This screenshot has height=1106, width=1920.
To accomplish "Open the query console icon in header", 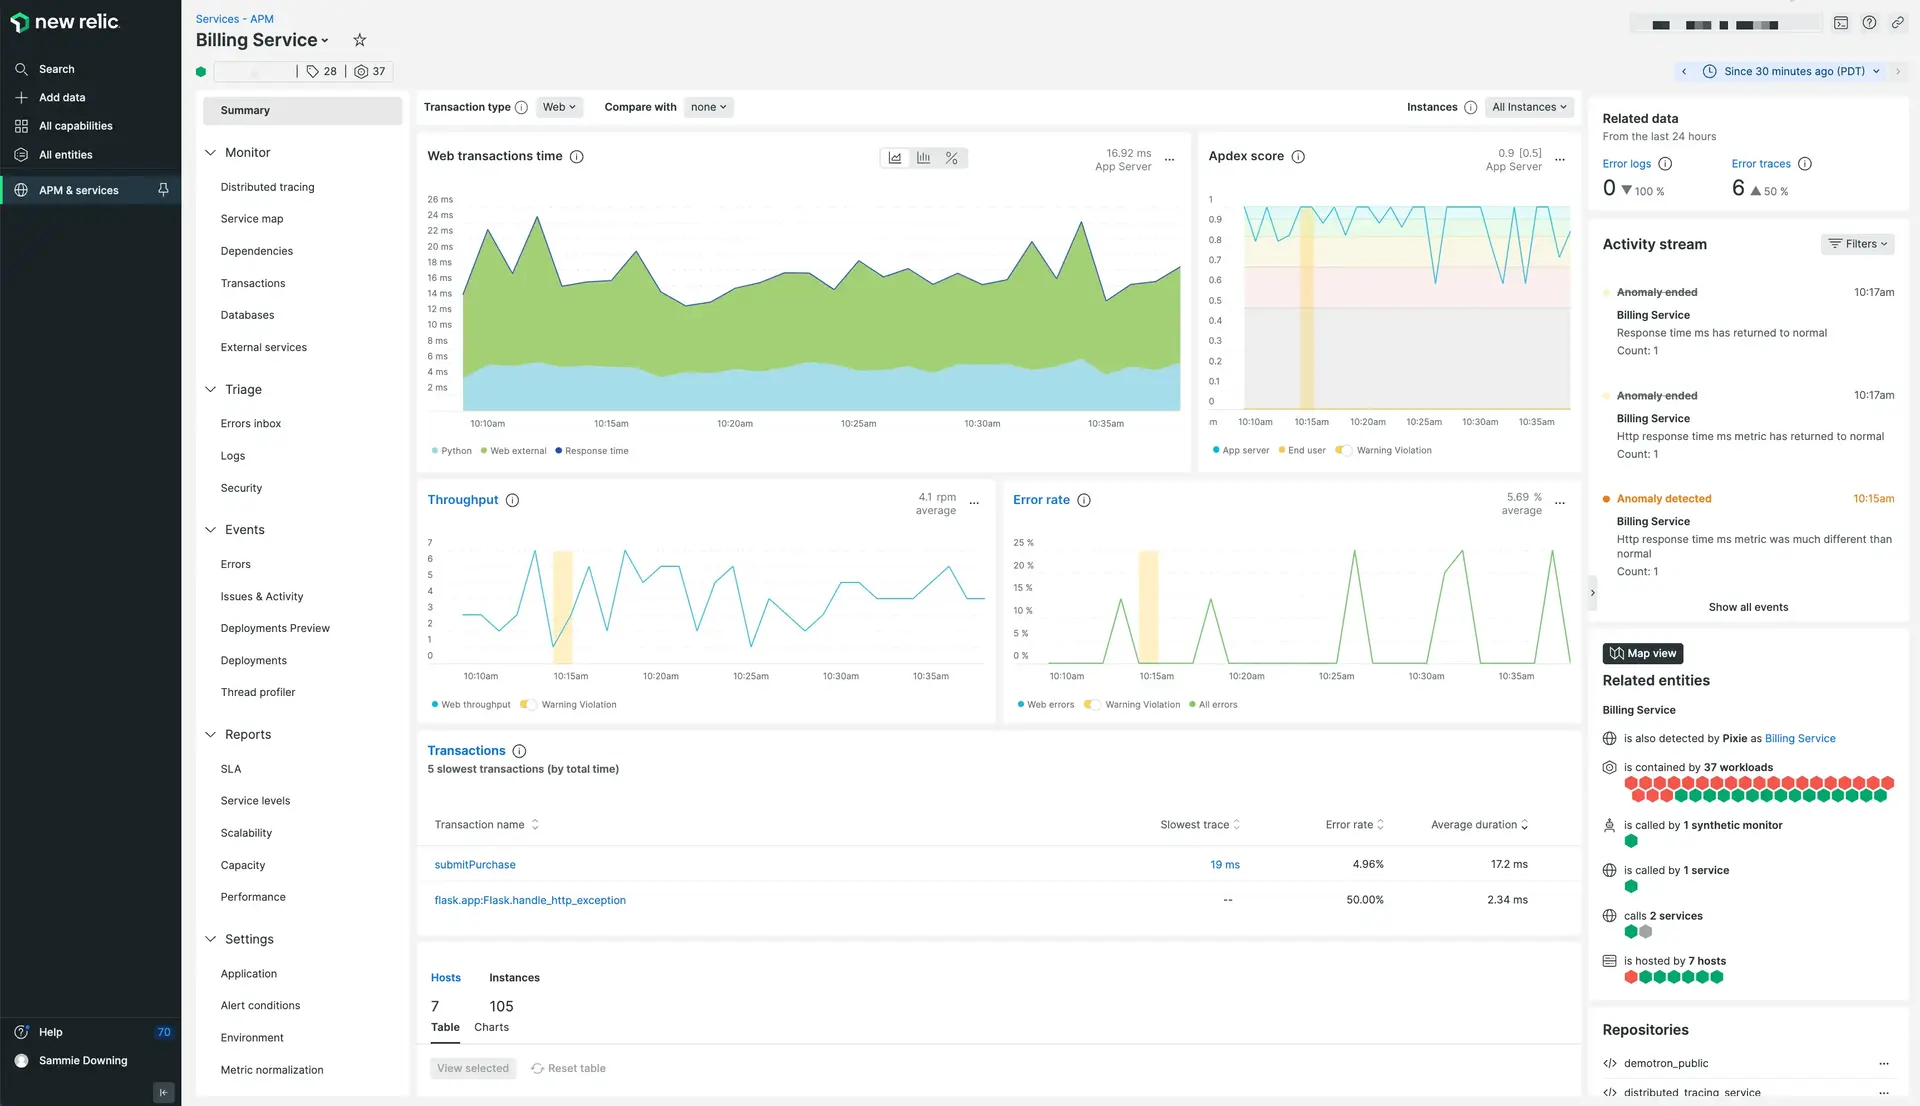I will click(1841, 22).
